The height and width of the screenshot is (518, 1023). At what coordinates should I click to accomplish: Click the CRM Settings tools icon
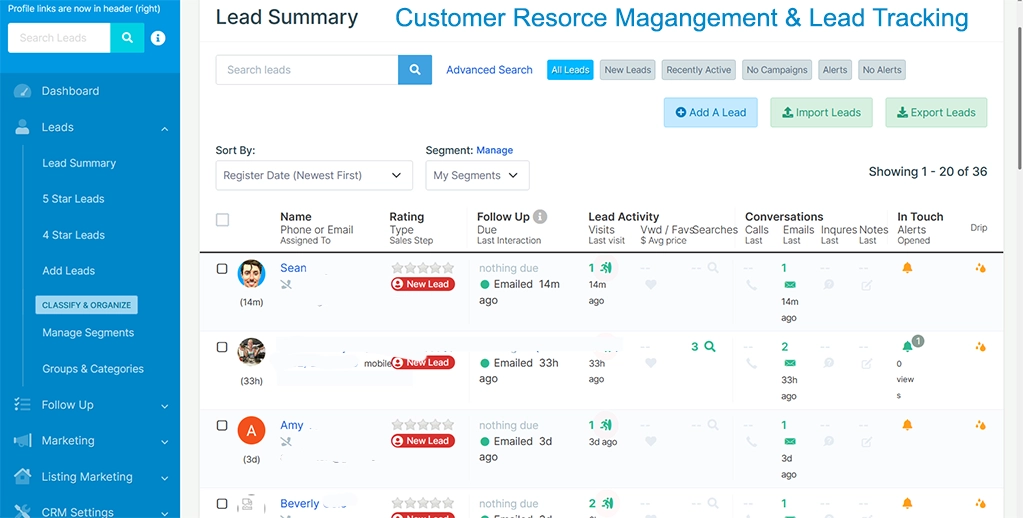tap(22, 511)
